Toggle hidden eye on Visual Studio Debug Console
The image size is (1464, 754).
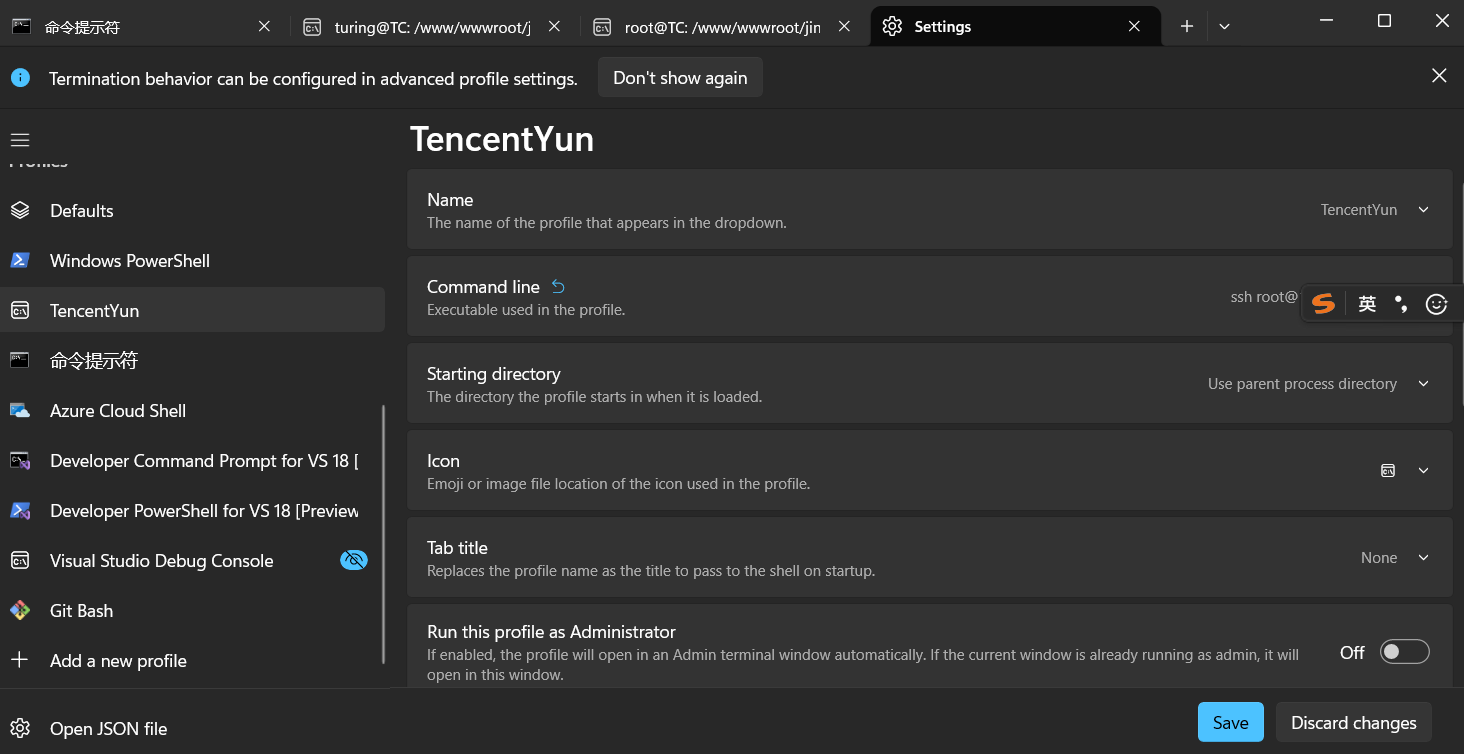(354, 560)
